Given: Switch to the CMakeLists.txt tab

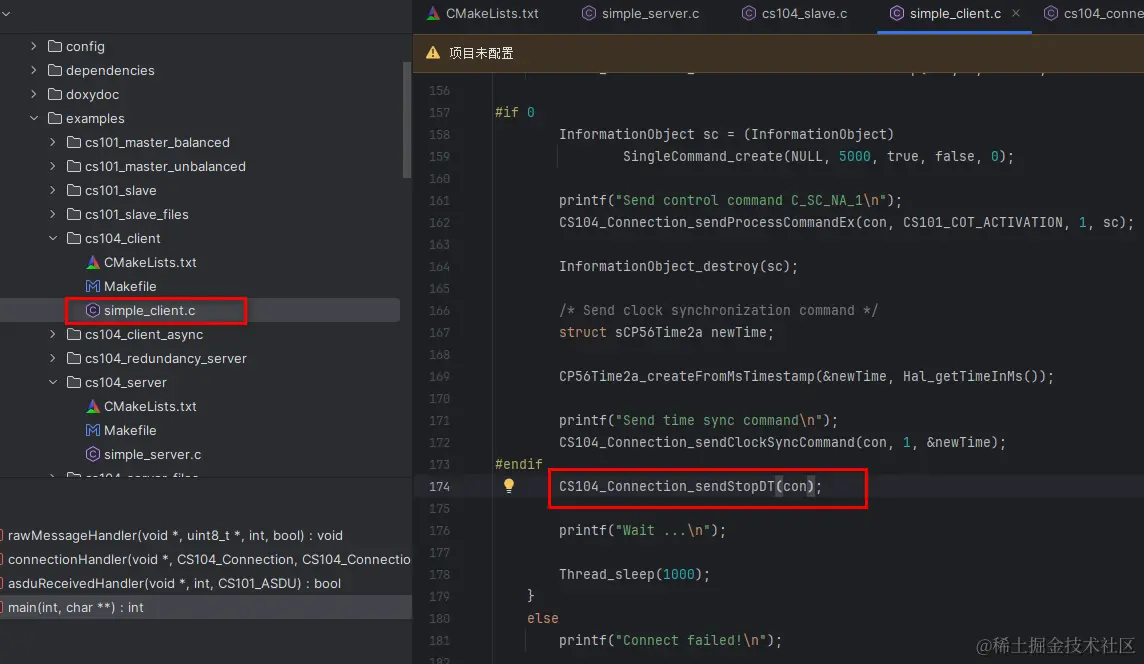Looking at the screenshot, I should coord(483,13).
